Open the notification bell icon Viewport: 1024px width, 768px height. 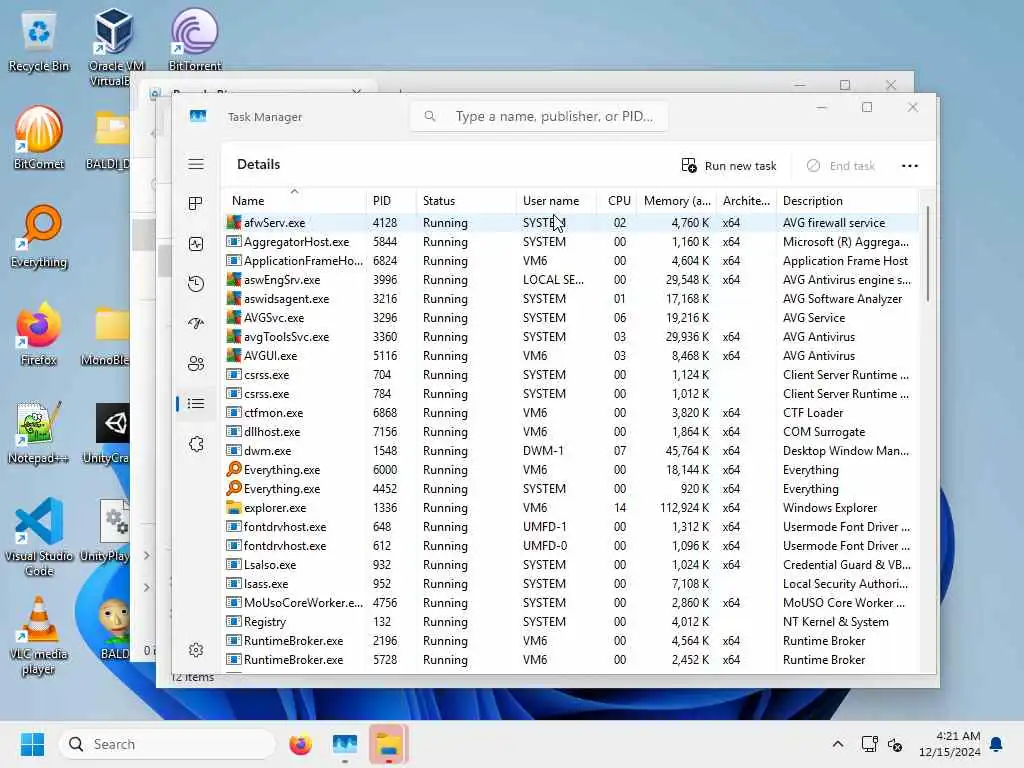[997, 744]
